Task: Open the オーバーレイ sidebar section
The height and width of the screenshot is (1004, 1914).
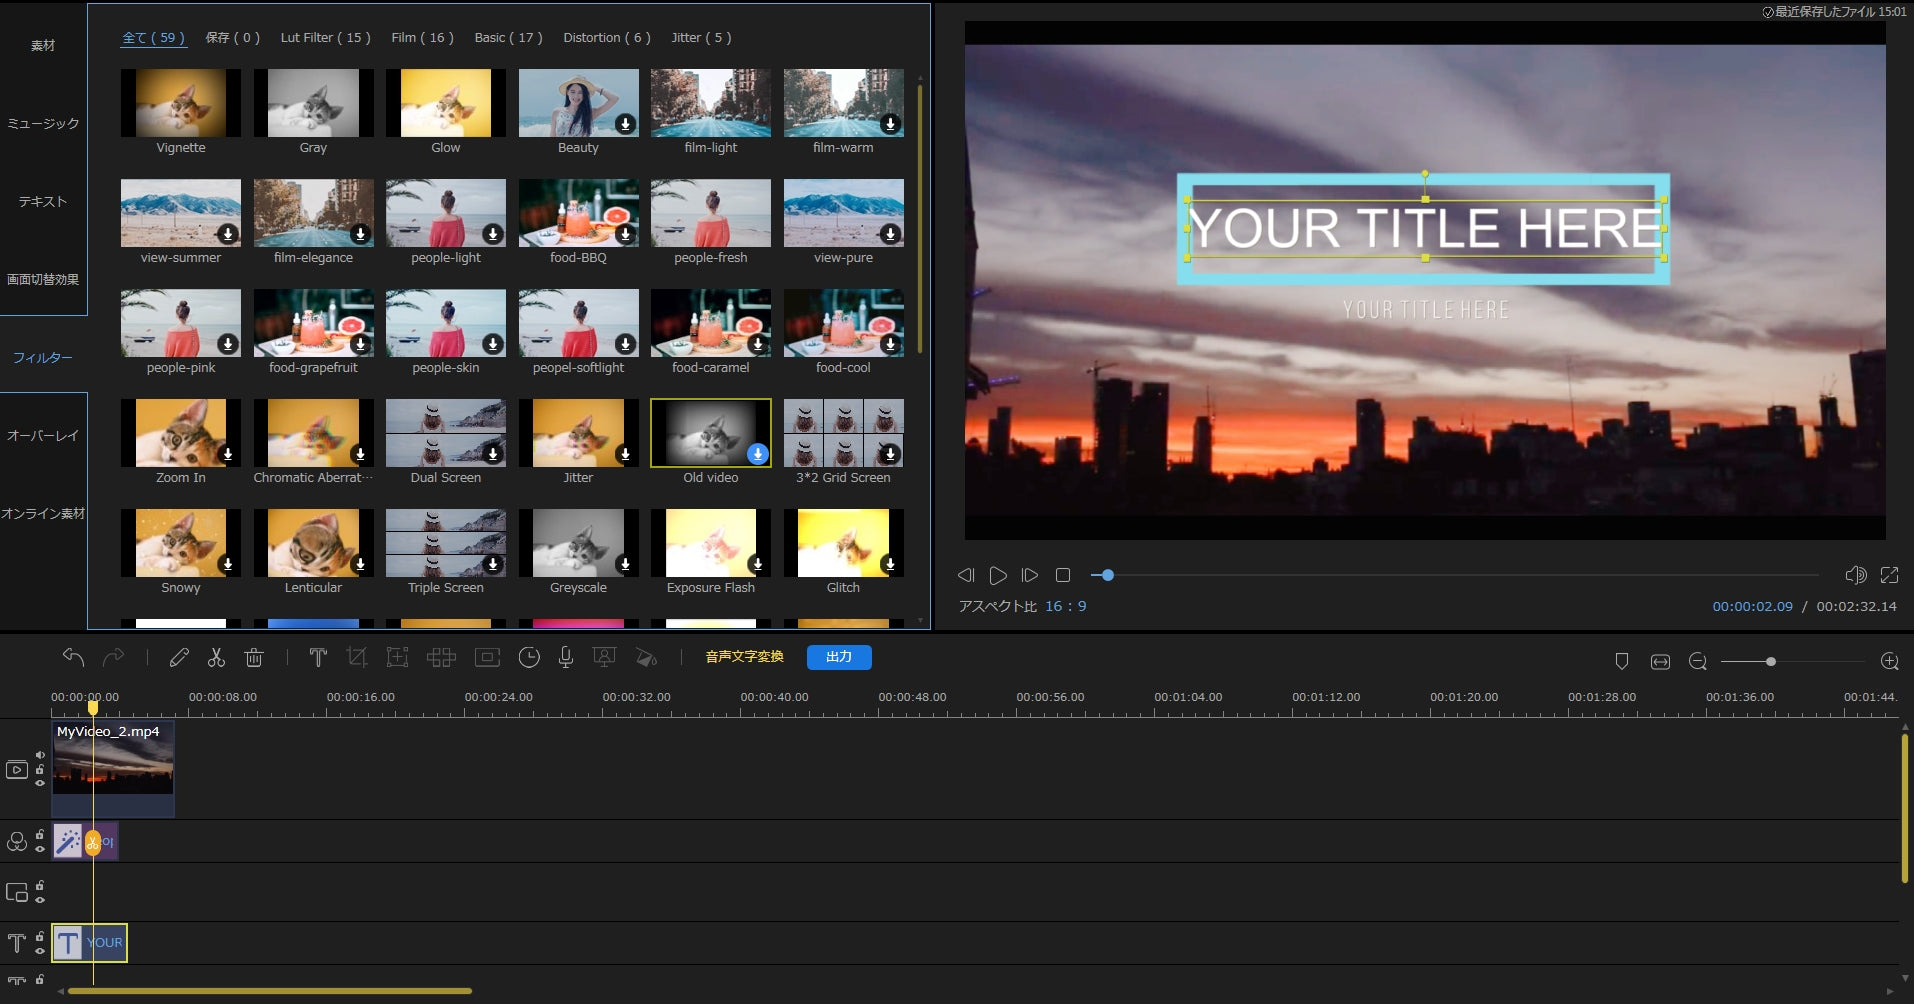Action: (x=43, y=436)
